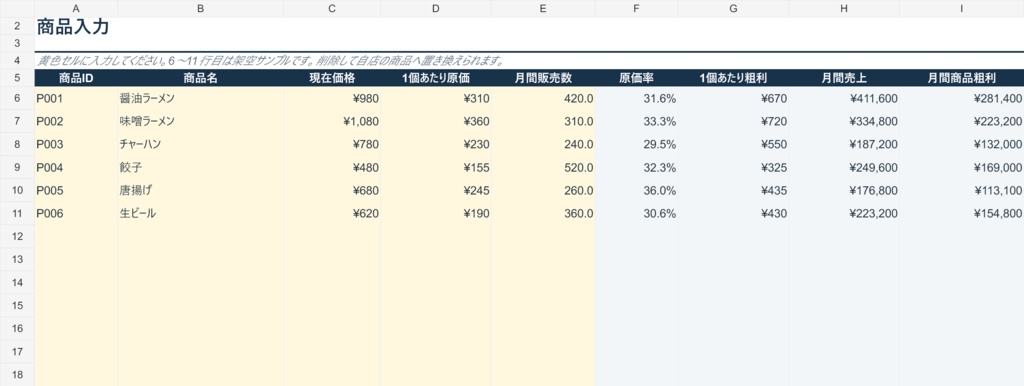Click the ¥310 cost cell
This screenshot has width=1024, height=386.
click(436, 99)
